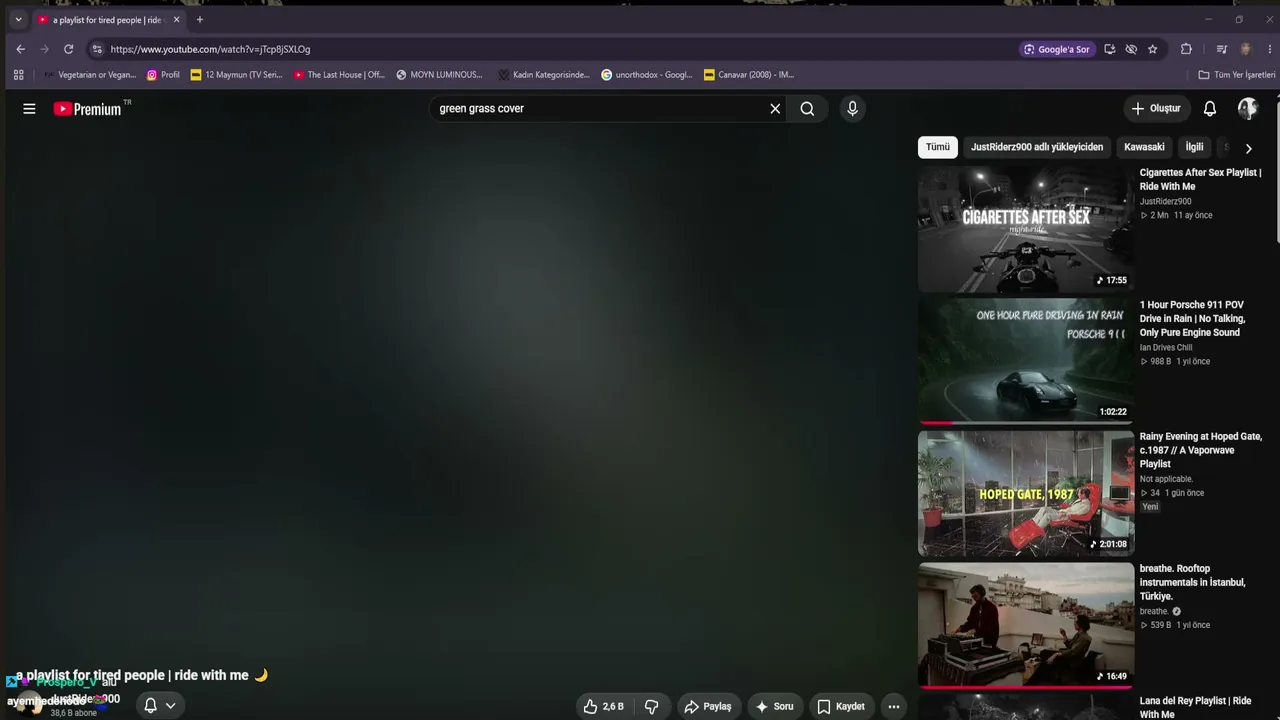1280x720 pixels.
Task: Reload the YouTube page
Action: click(68, 49)
